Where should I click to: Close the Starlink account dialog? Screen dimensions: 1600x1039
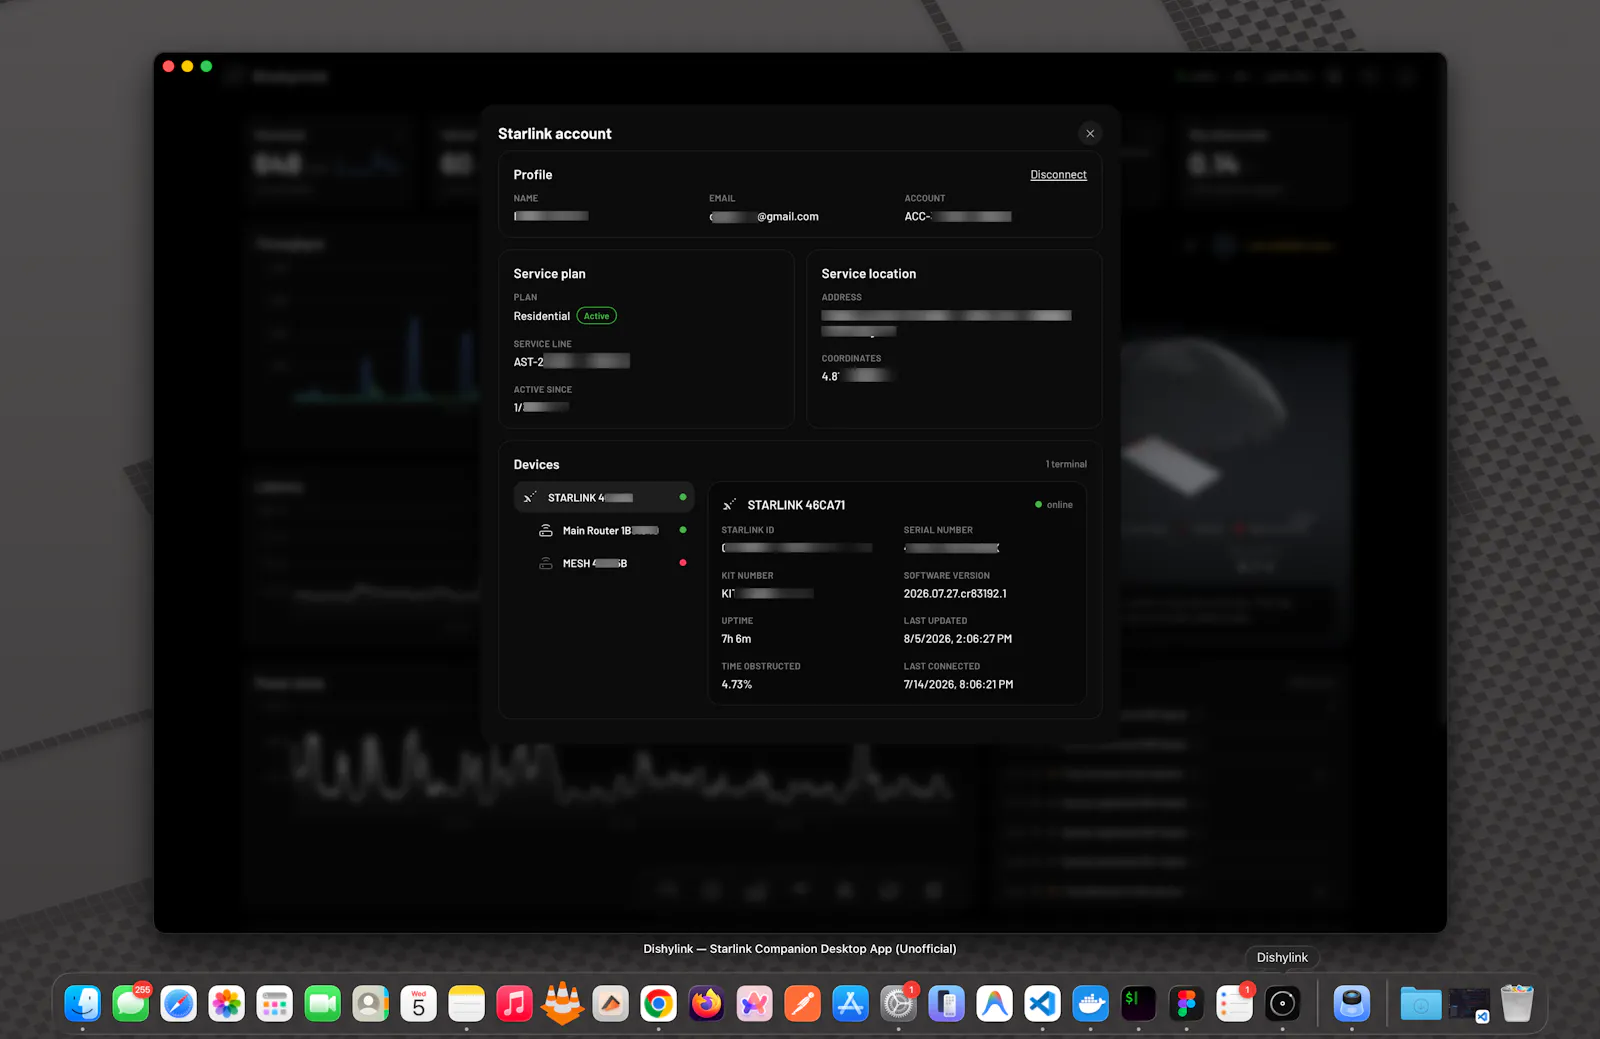1090,133
